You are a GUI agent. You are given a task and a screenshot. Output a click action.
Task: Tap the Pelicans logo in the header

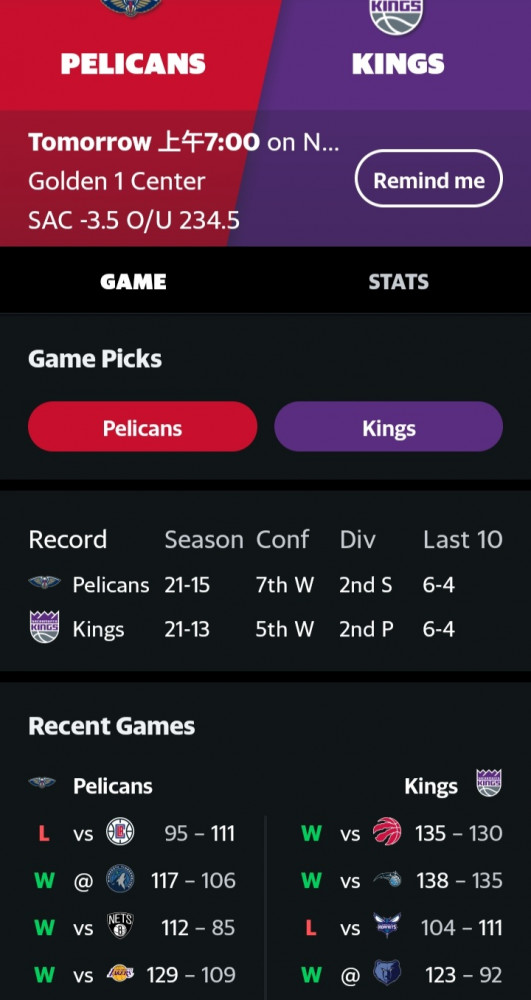click(131, 8)
